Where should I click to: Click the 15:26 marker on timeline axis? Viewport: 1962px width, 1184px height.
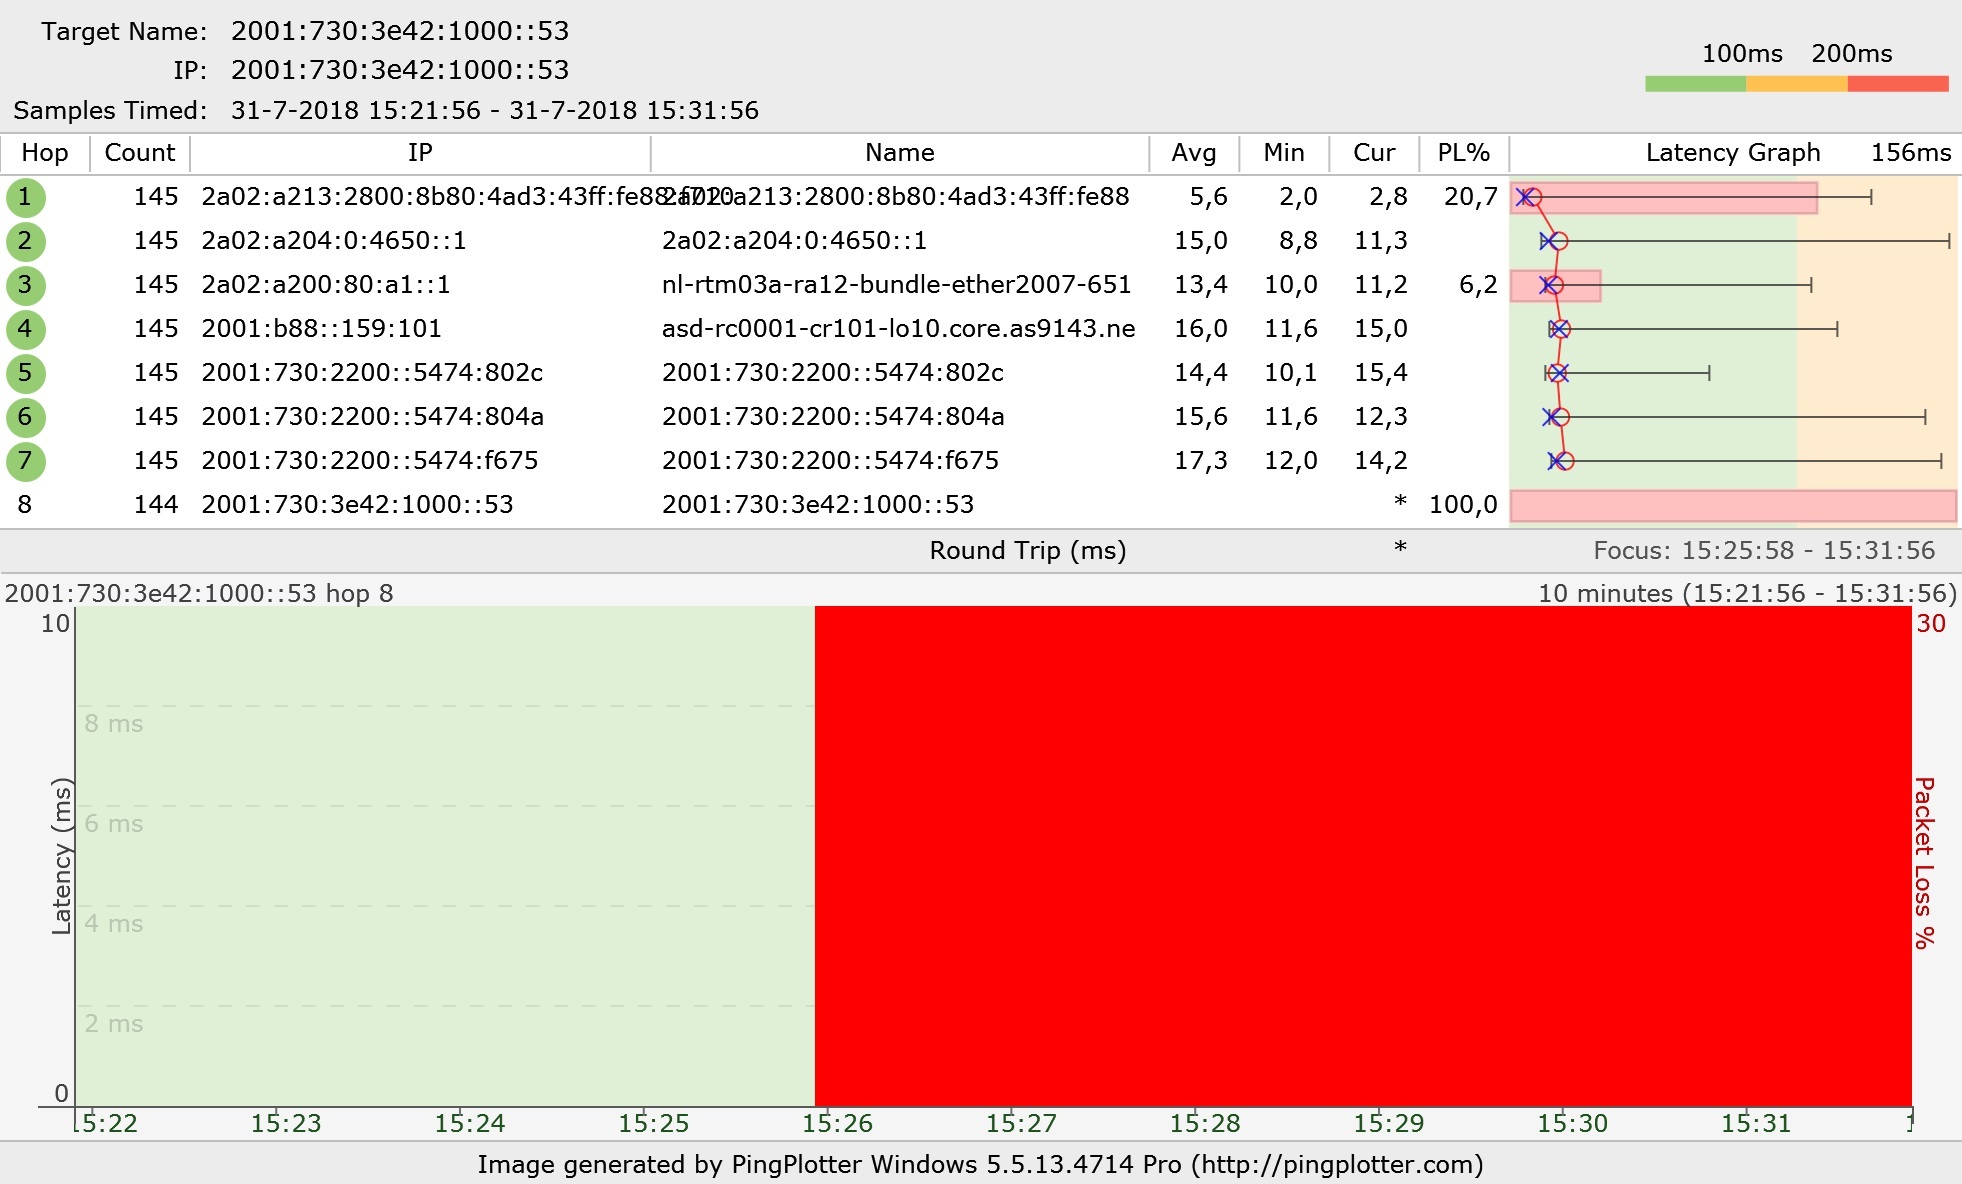837,1123
